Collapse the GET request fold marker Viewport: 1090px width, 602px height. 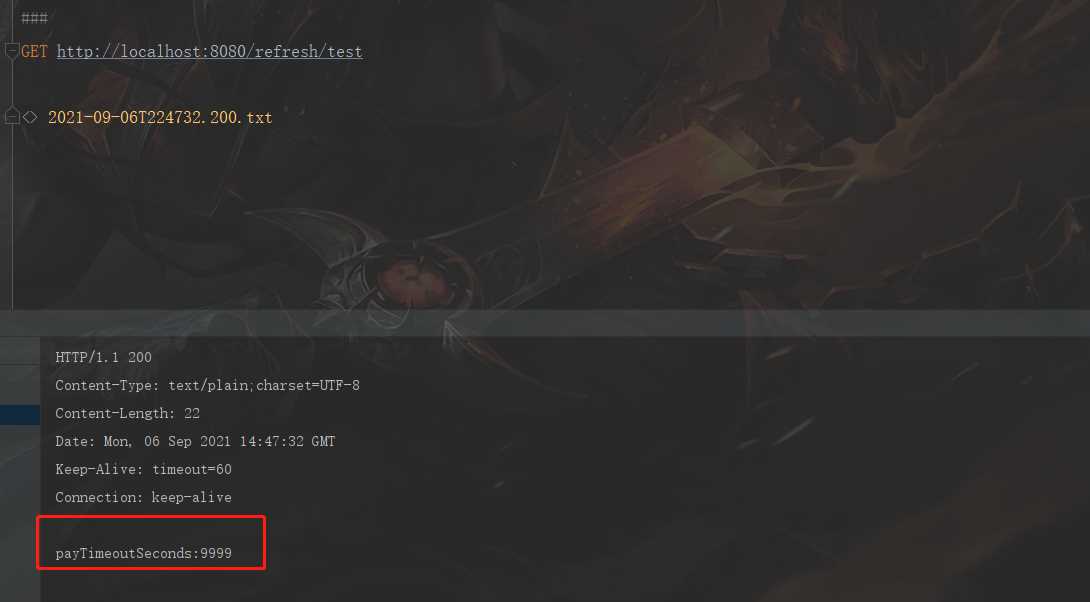pyautogui.click(x=11, y=51)
